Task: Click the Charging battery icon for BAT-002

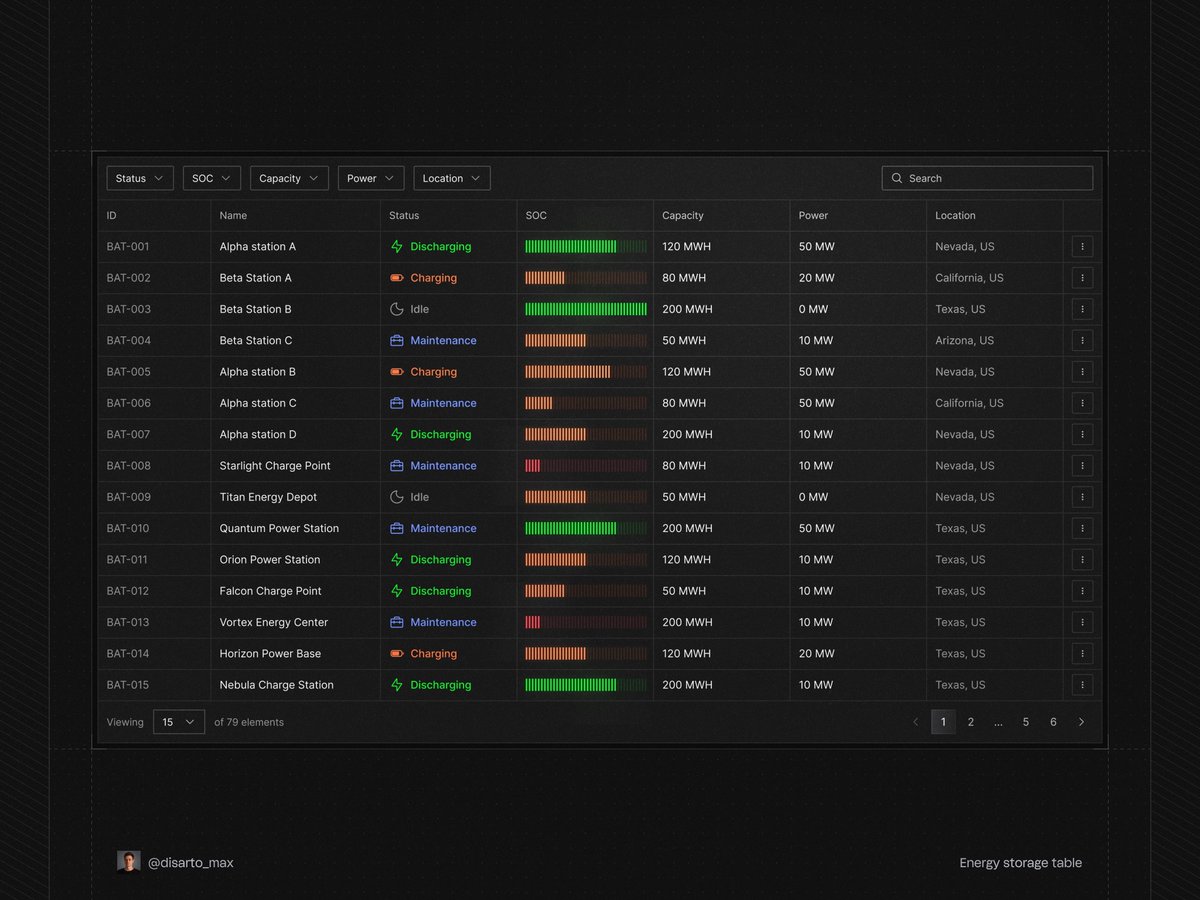Action: pos(397,278)
